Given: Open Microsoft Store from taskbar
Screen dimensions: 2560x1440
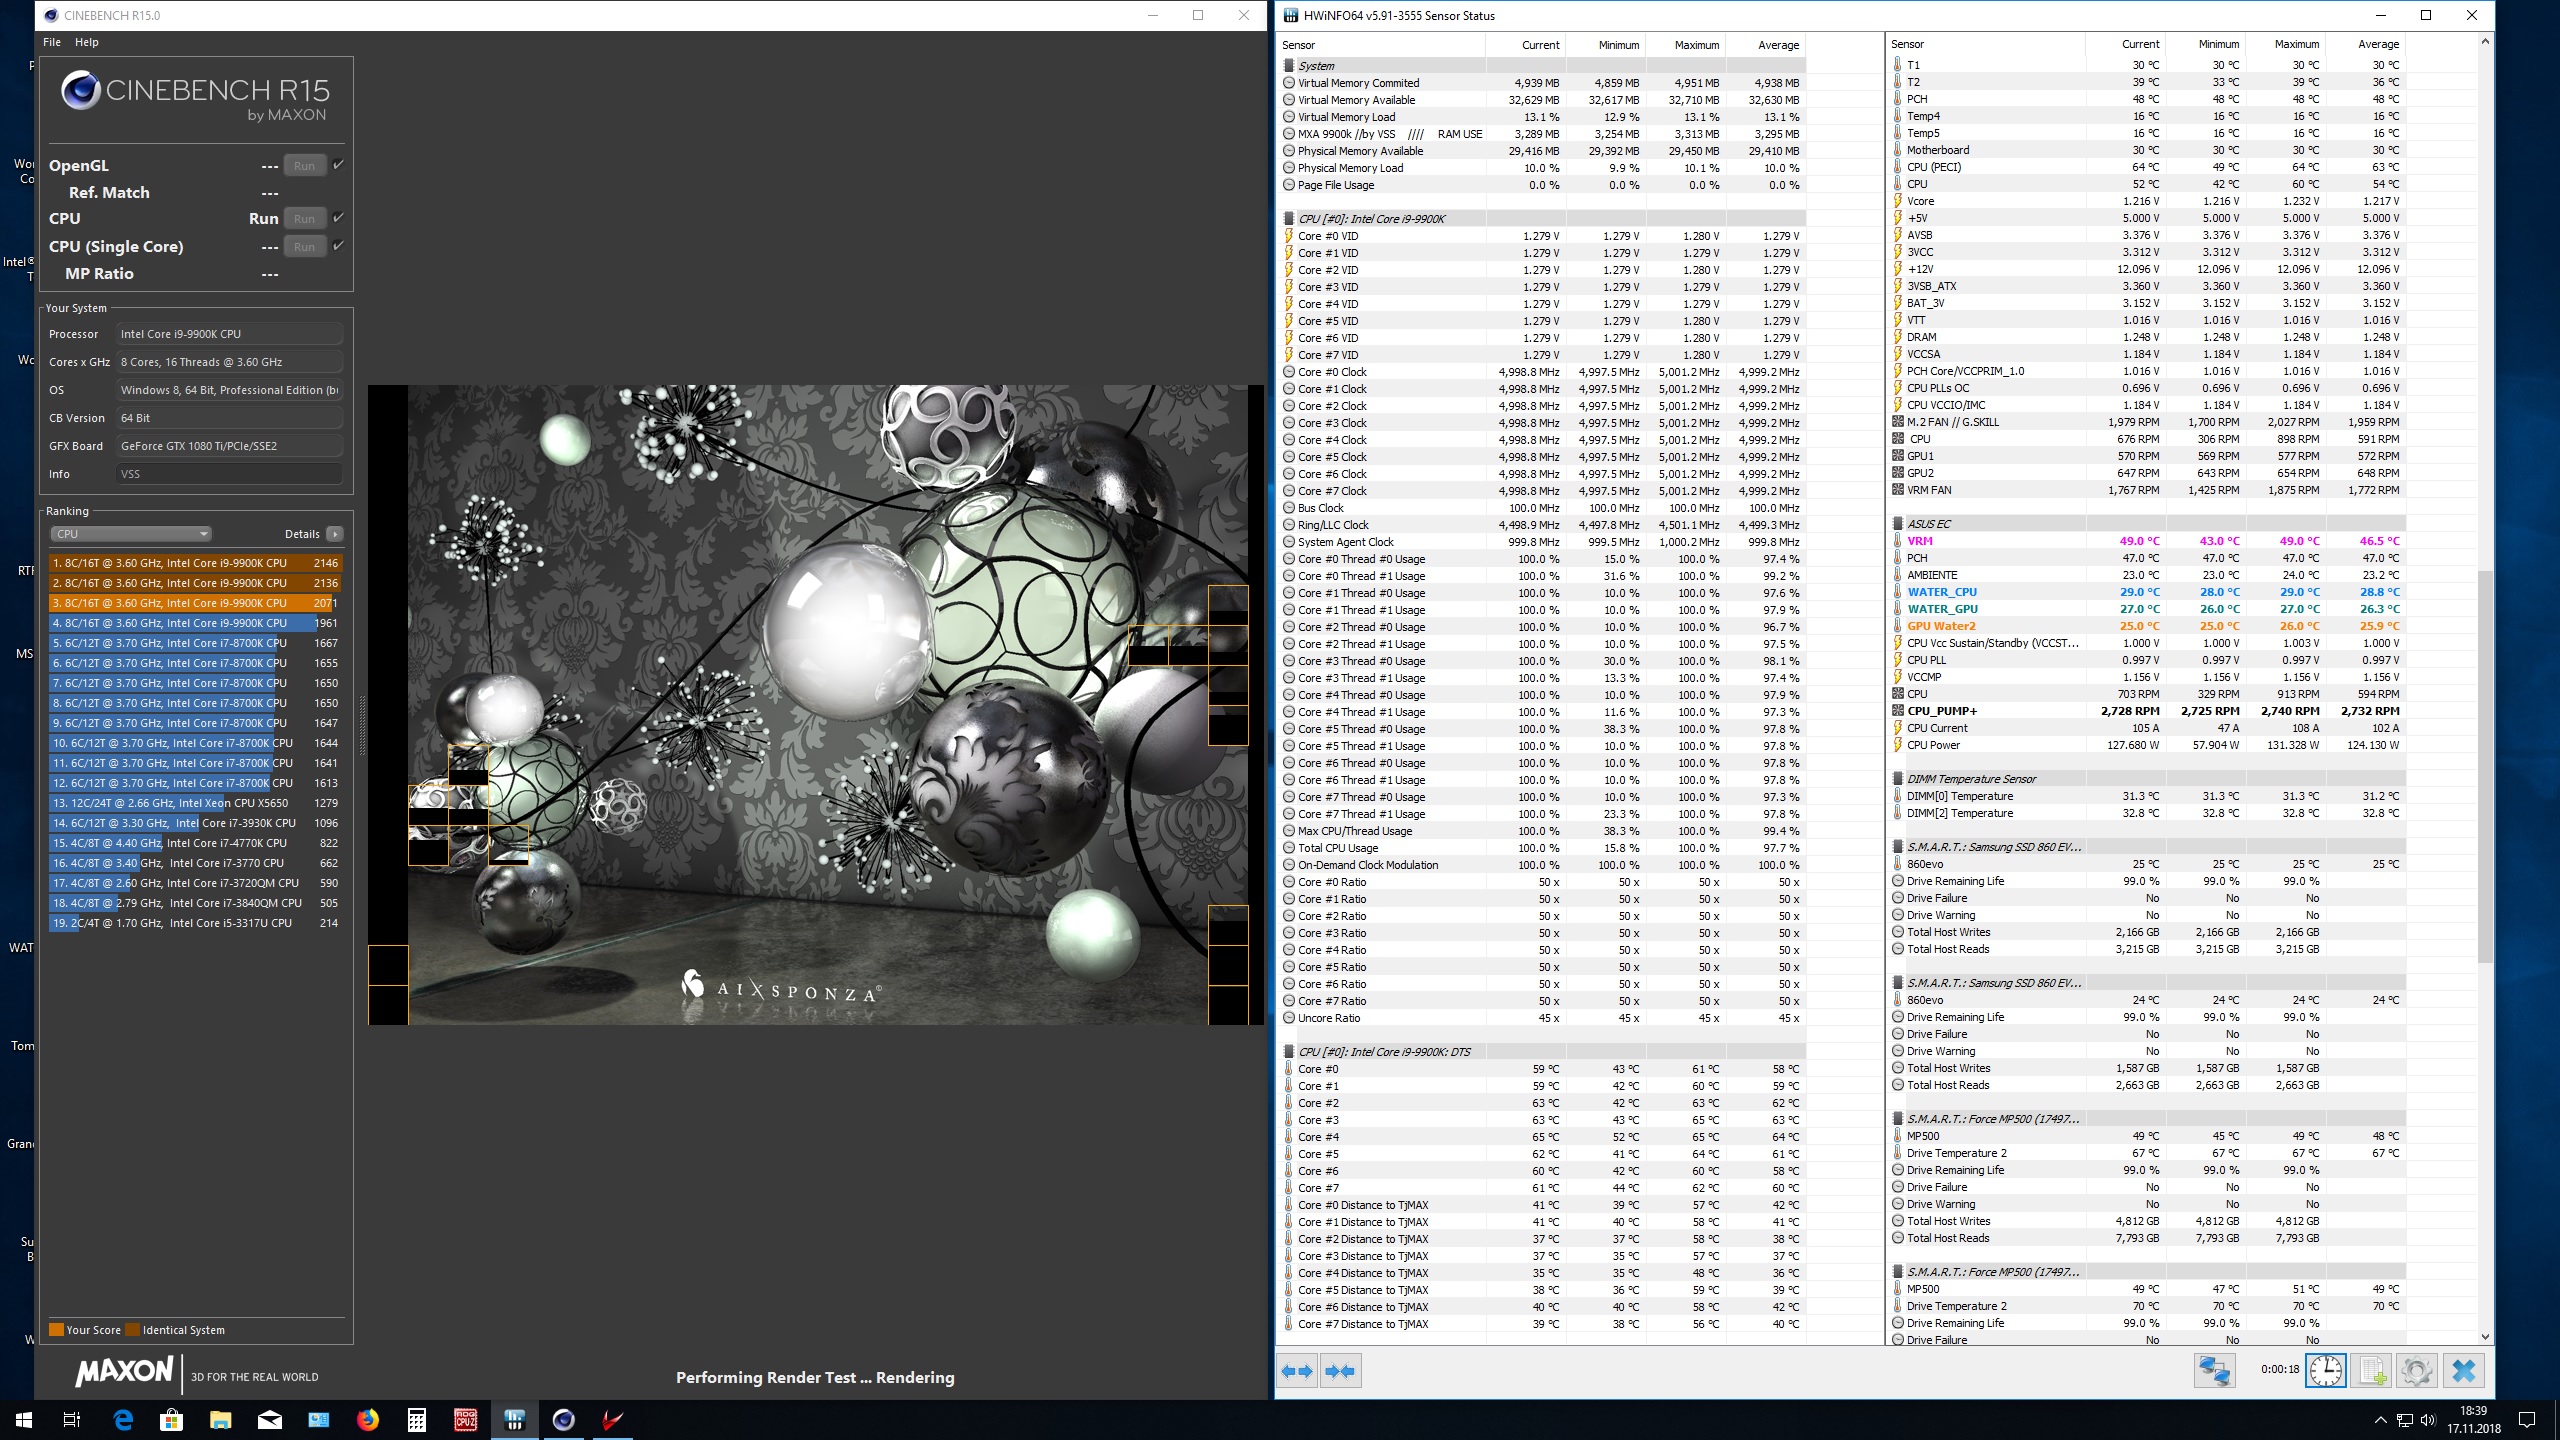Looking at the screenshot, I should point(172,1420).
